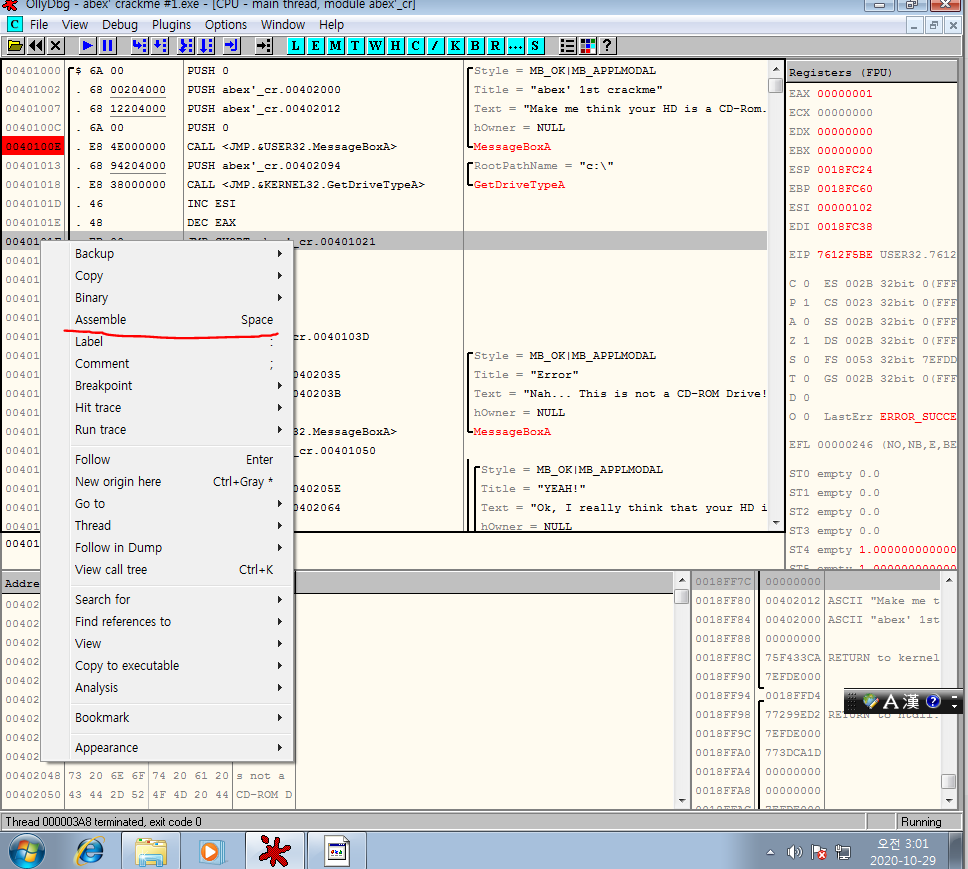Open Breakpoints window with B button
Image resolution: width=968 pixels, height=869 pixels.
point(475,46)
